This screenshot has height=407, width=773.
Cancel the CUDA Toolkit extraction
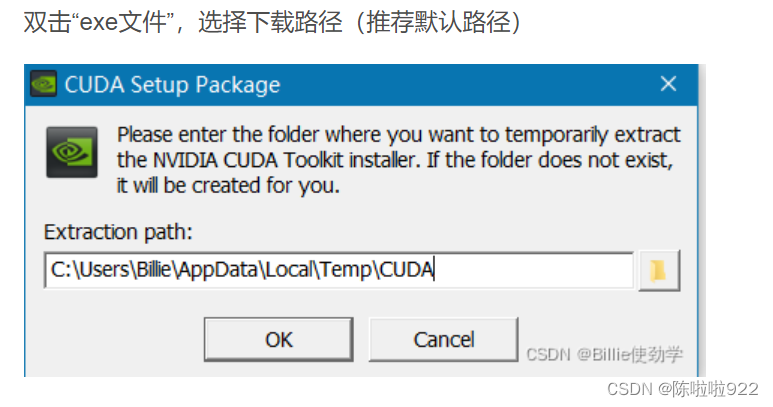[444, 339]
